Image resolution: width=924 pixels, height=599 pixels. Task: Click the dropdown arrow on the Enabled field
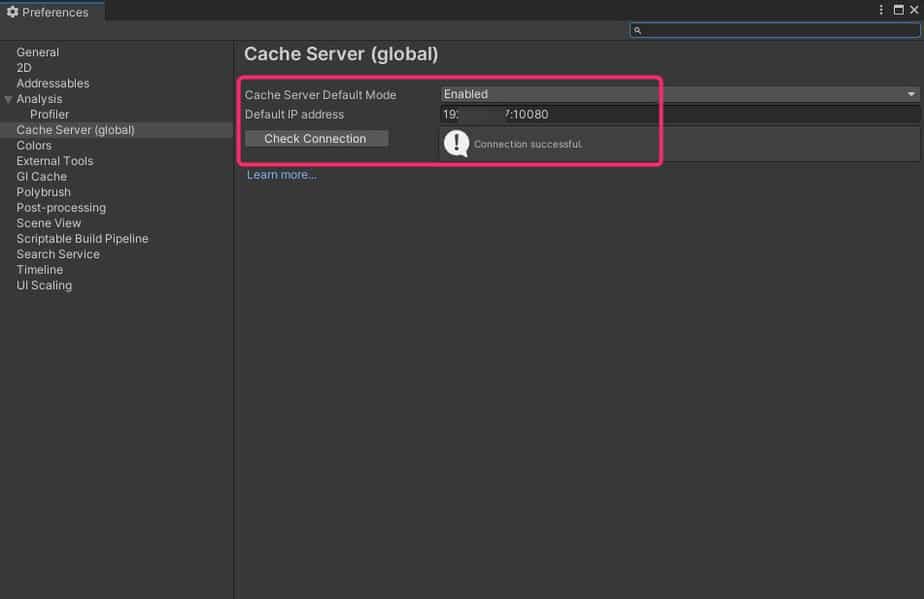[910, 93]
